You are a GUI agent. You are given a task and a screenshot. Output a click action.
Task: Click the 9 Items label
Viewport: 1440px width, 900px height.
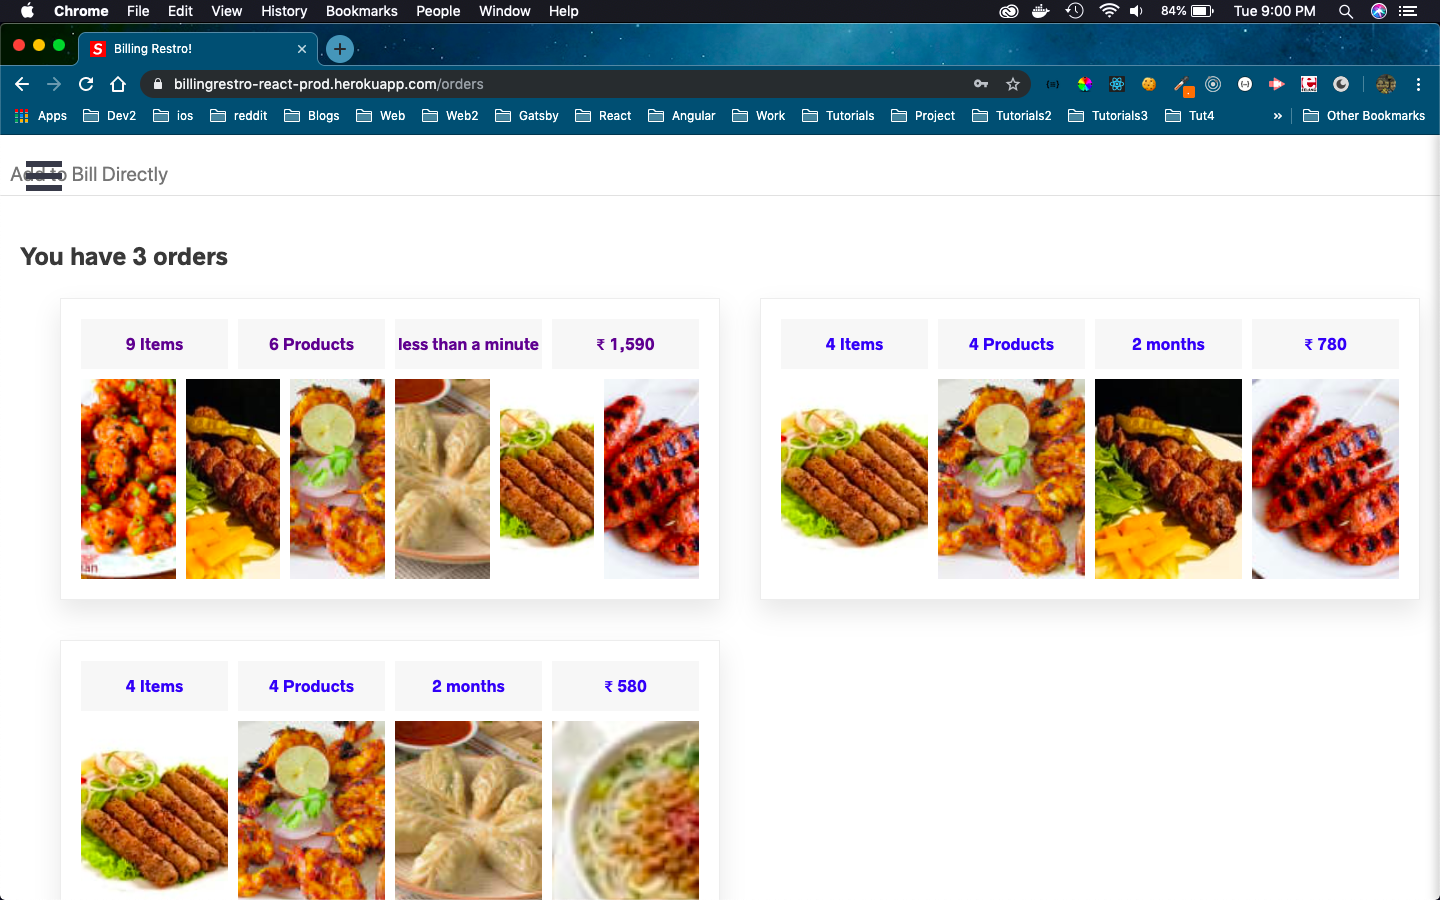[154, 344]
